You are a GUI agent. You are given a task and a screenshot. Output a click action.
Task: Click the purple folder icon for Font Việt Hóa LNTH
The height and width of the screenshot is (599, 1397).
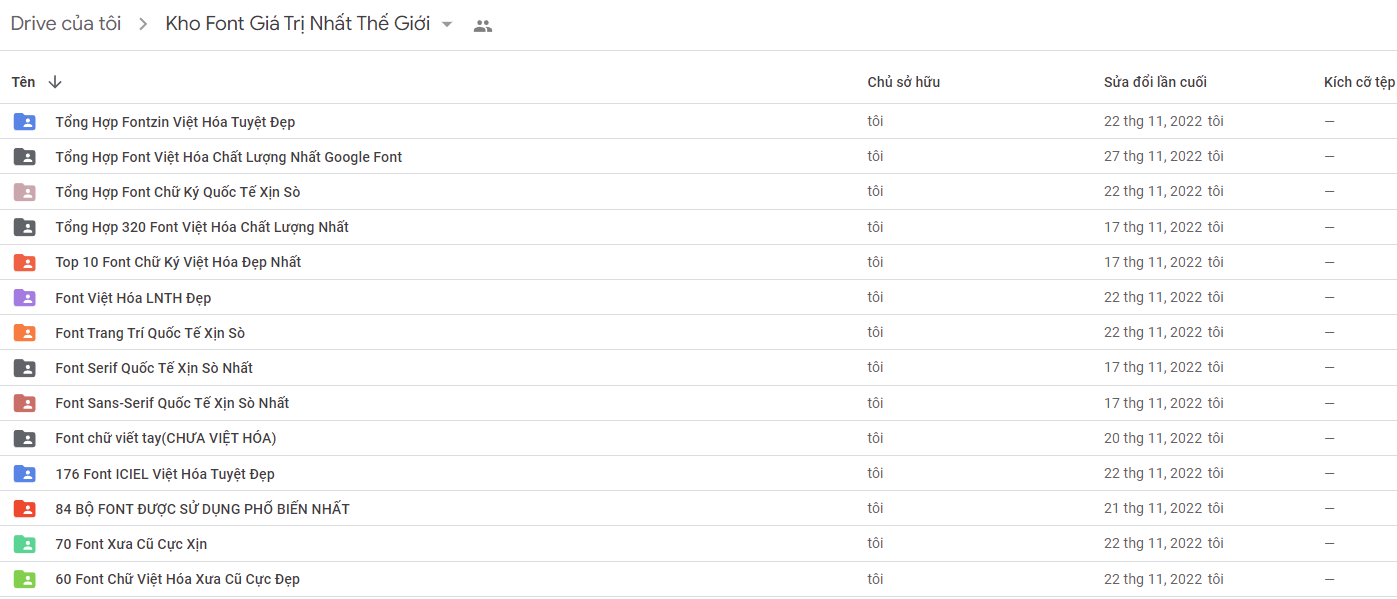(x=24, y=298)
